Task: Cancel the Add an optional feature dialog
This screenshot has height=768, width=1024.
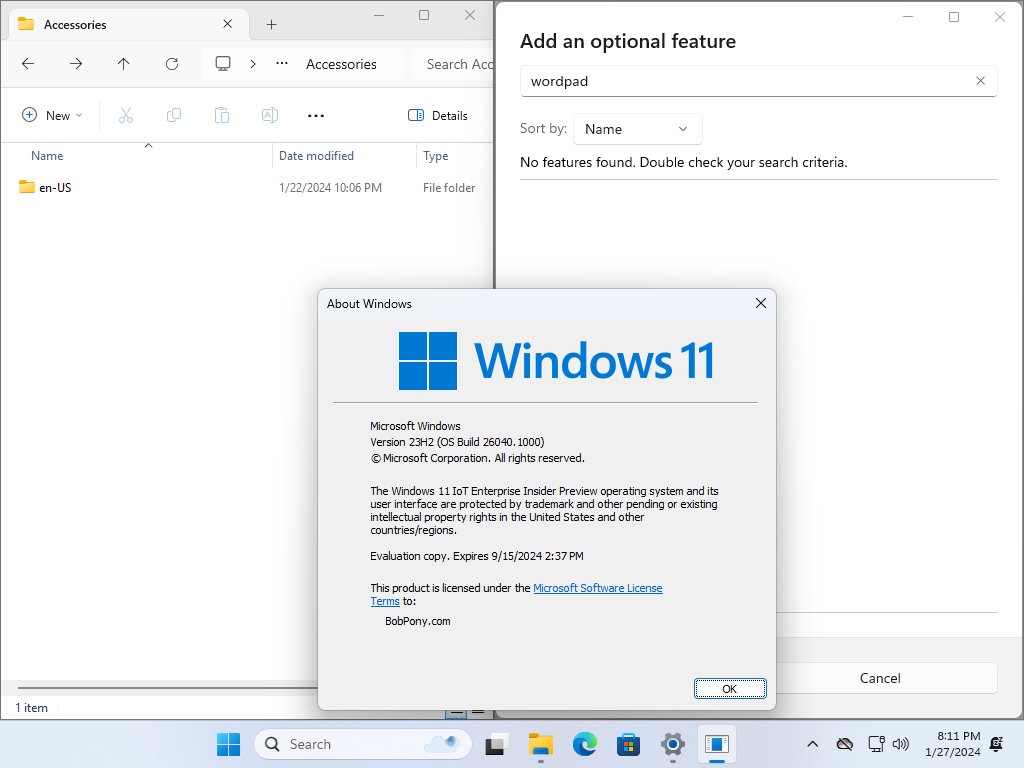Action: pyautogui.click(x=879, y=678)
